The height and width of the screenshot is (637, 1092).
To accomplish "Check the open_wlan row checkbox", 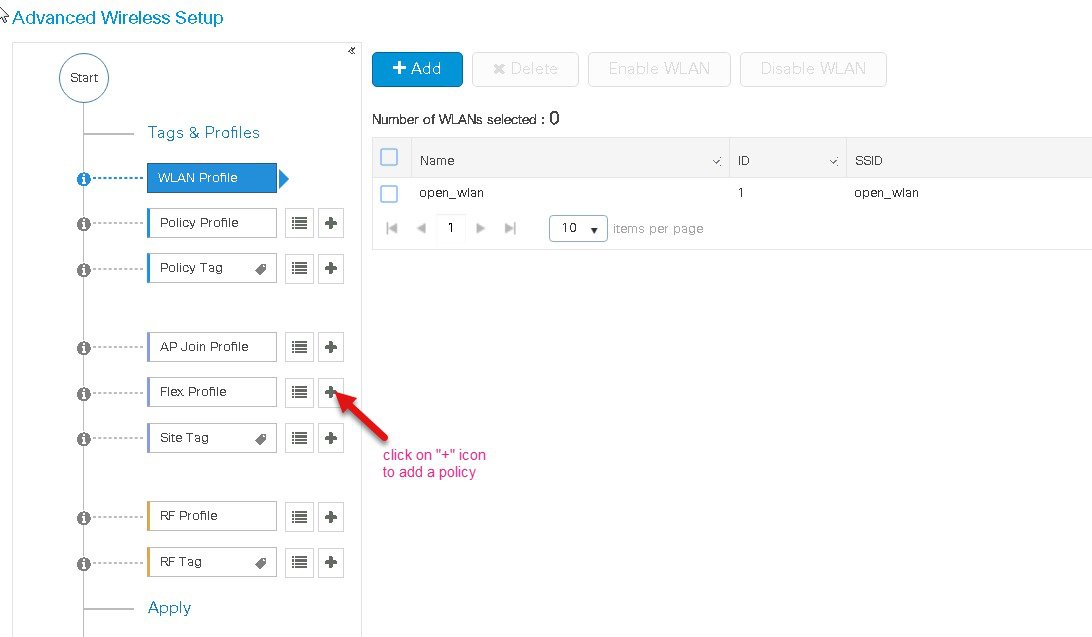I will (x=389, y=194).
